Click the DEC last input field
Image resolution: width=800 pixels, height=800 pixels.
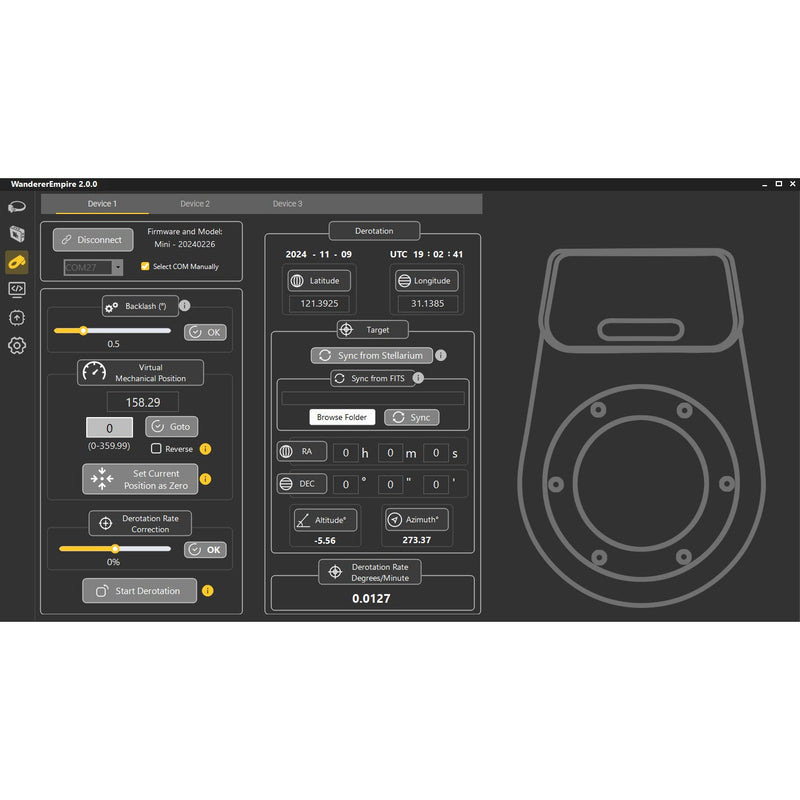[x=436, y=484]
